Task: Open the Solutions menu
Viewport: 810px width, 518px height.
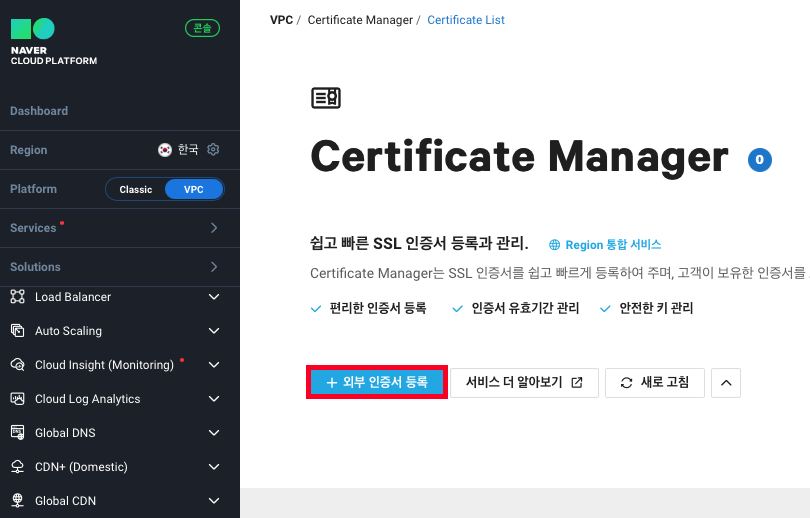Action: [35, 267]
